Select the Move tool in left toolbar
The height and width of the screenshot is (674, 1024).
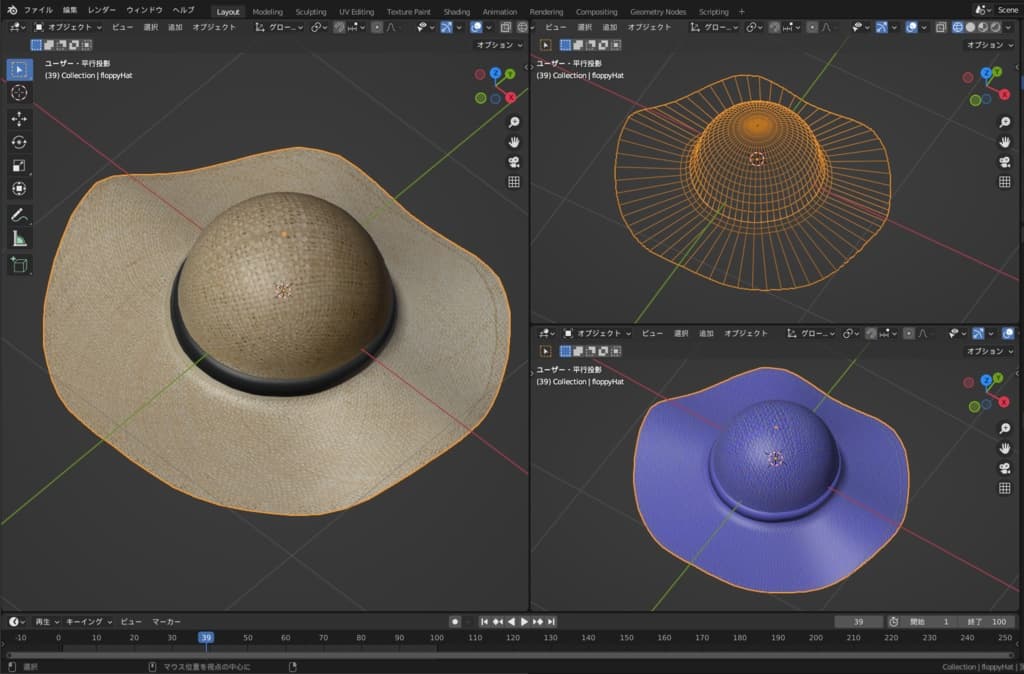(x=20, y=118)
